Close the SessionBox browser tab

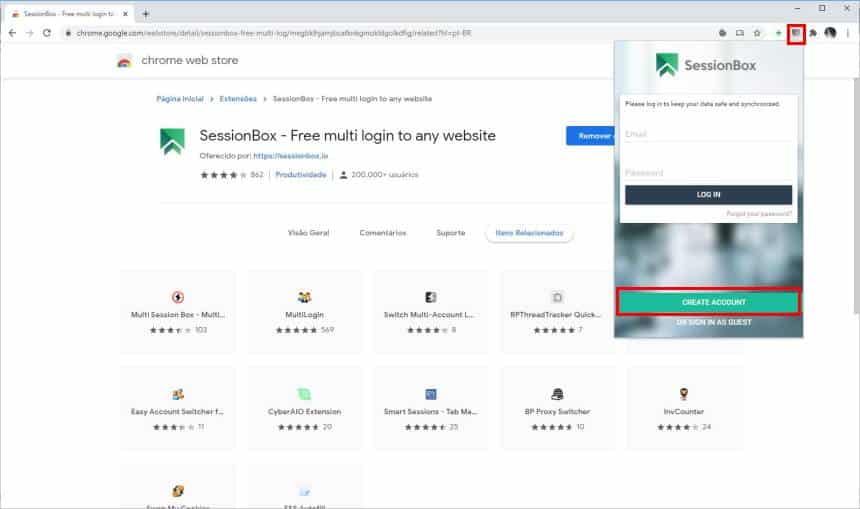tap(126, 14)
